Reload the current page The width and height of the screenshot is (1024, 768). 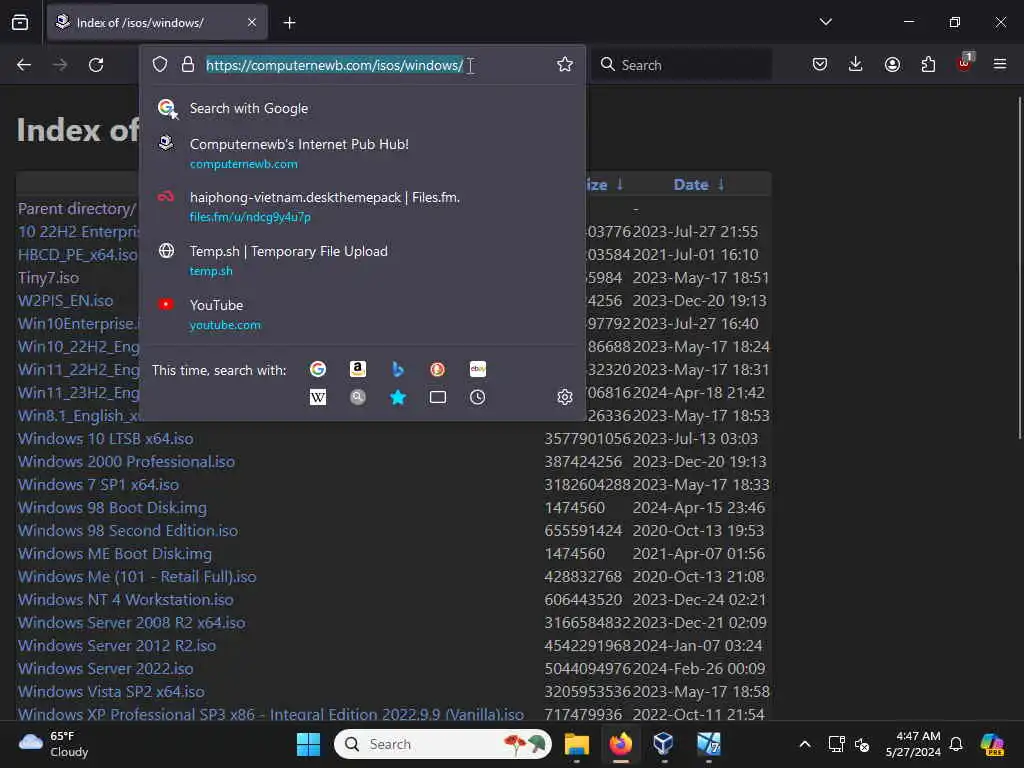coord(96,65)
